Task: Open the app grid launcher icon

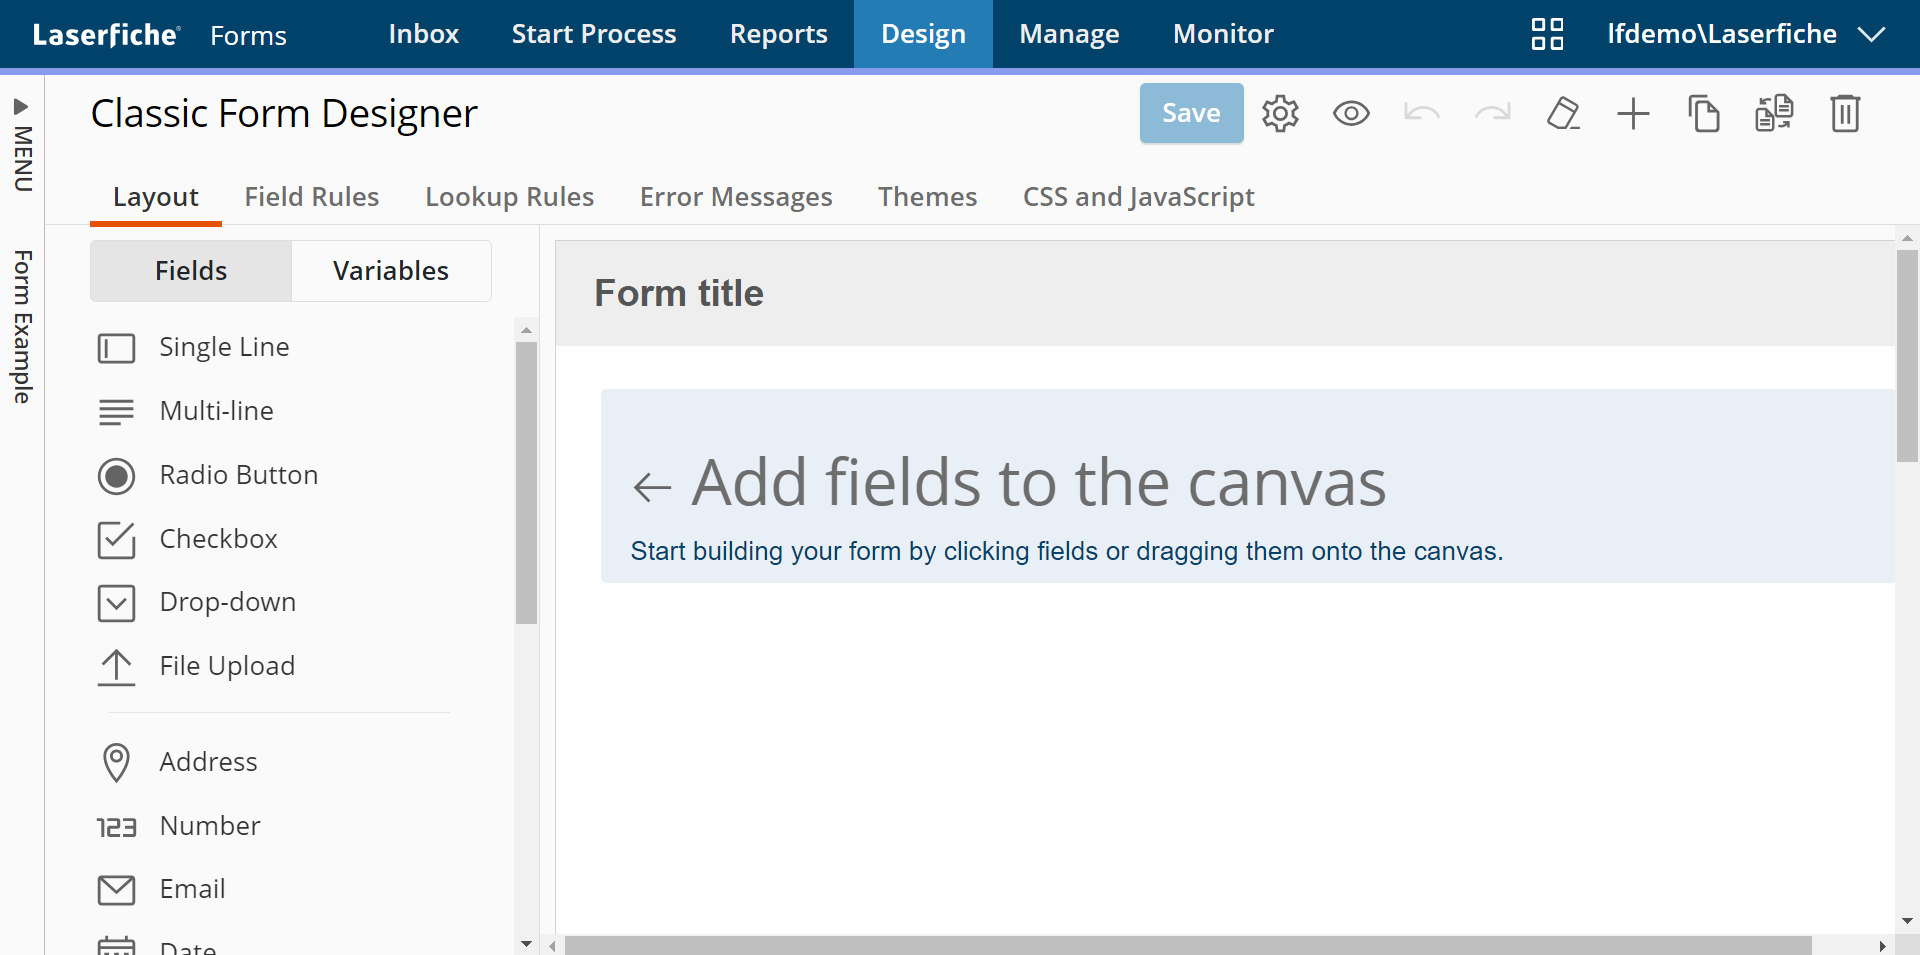Action: tap(1547, 34)
